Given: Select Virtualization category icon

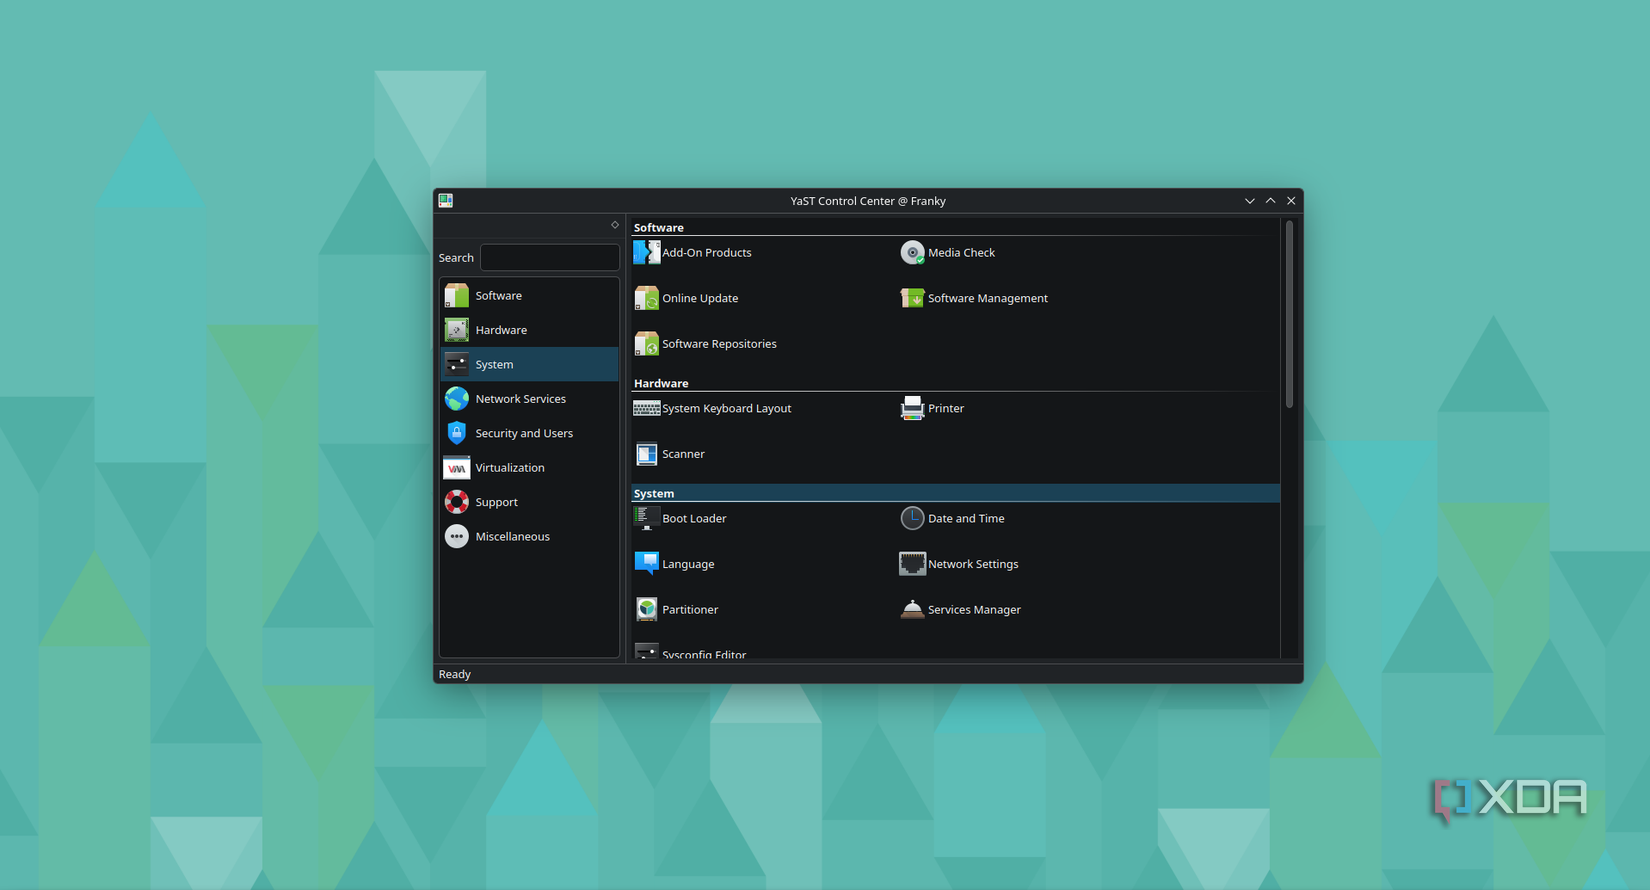Looking at the screenshot, I should coord(457,468).
